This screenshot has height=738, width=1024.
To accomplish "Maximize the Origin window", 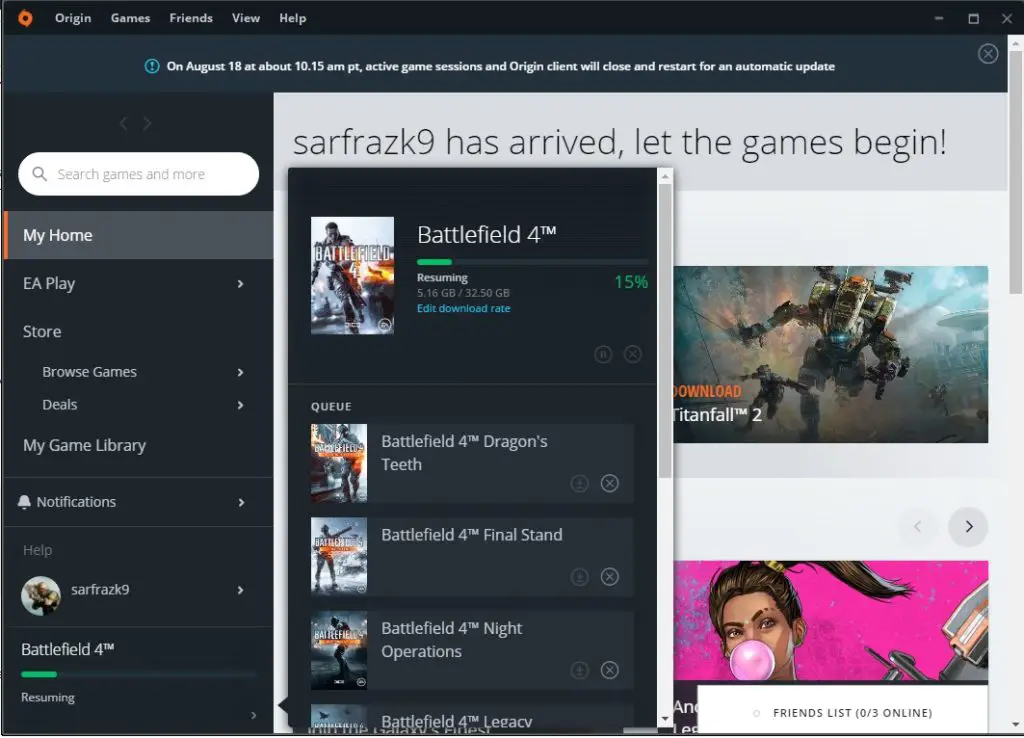I will pyautogui.click(x=973, y=18).
